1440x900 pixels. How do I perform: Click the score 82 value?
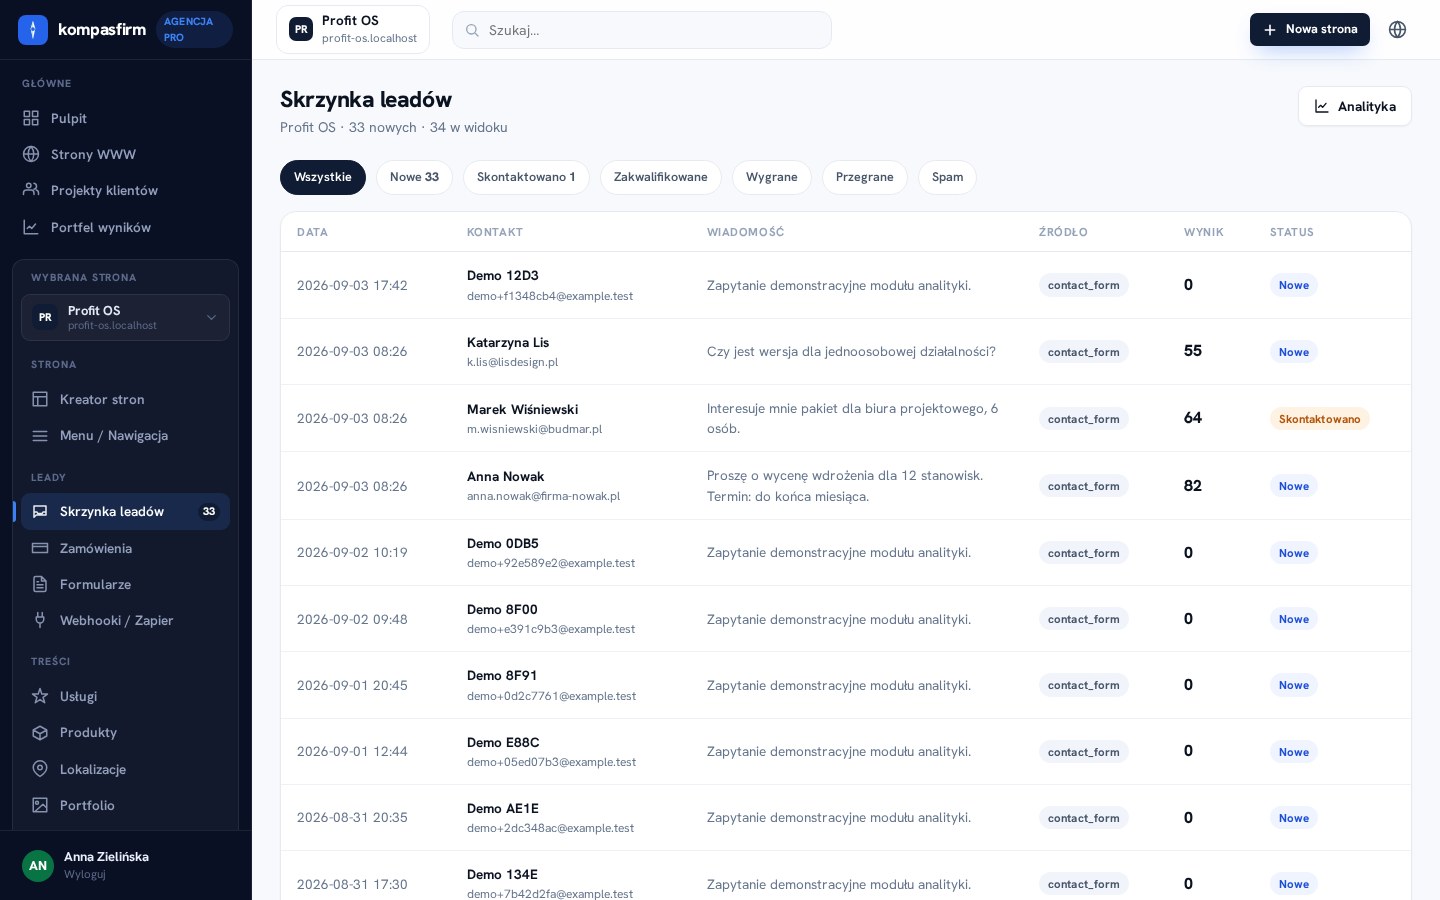pyautogui.click(x=1193, y=486)
